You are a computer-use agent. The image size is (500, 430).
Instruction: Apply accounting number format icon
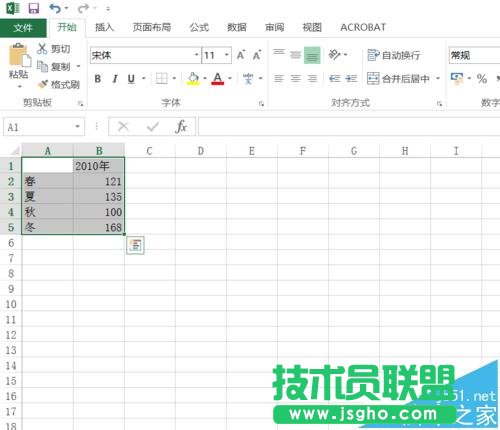[x=457, y=79]
